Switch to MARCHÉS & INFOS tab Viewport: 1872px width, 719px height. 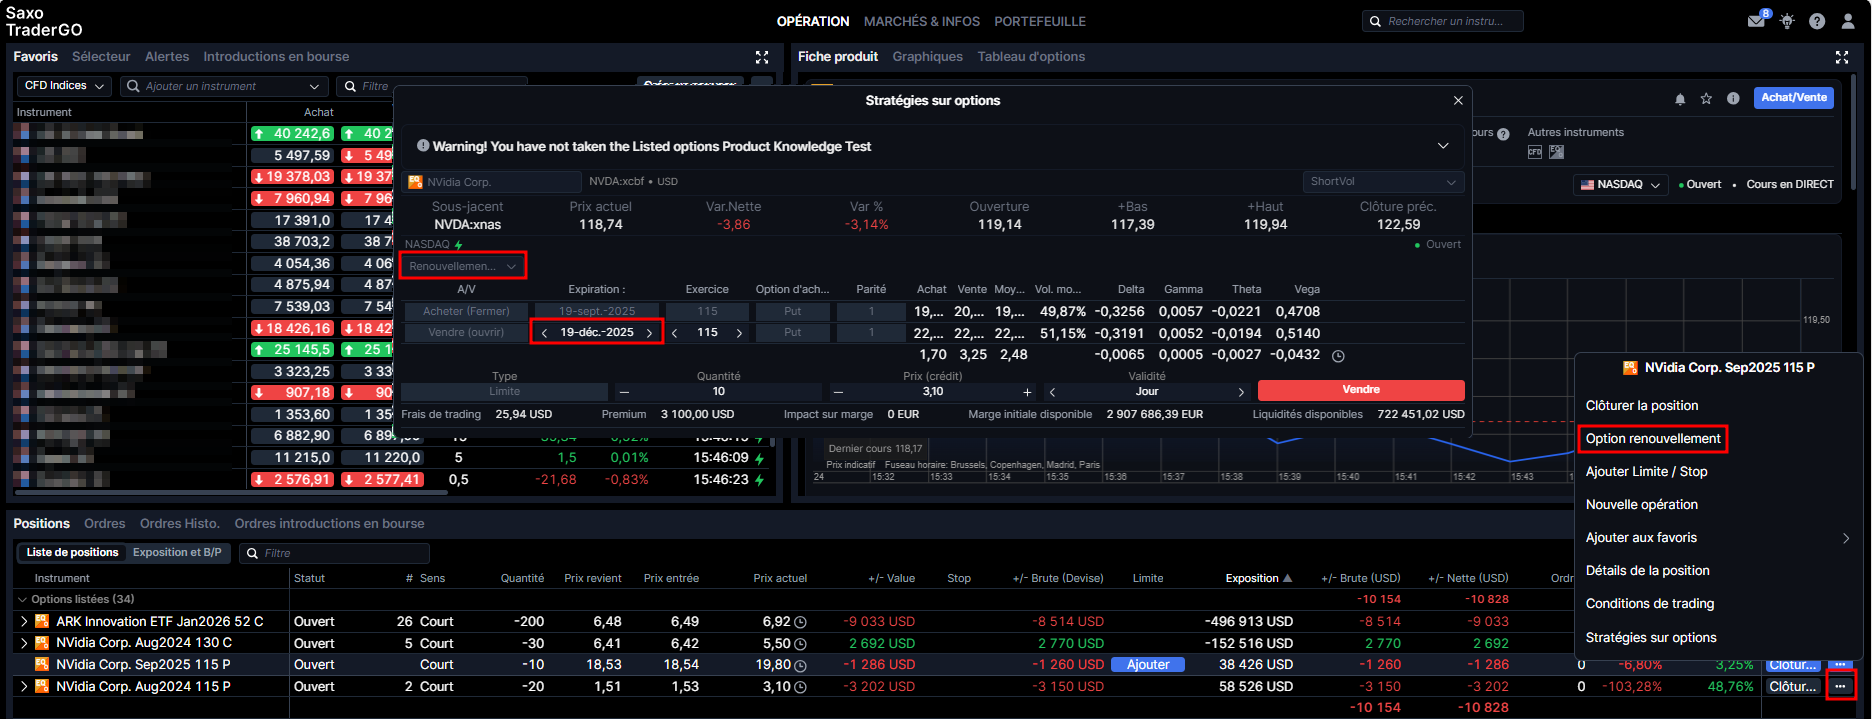click(x=922, y=21)
